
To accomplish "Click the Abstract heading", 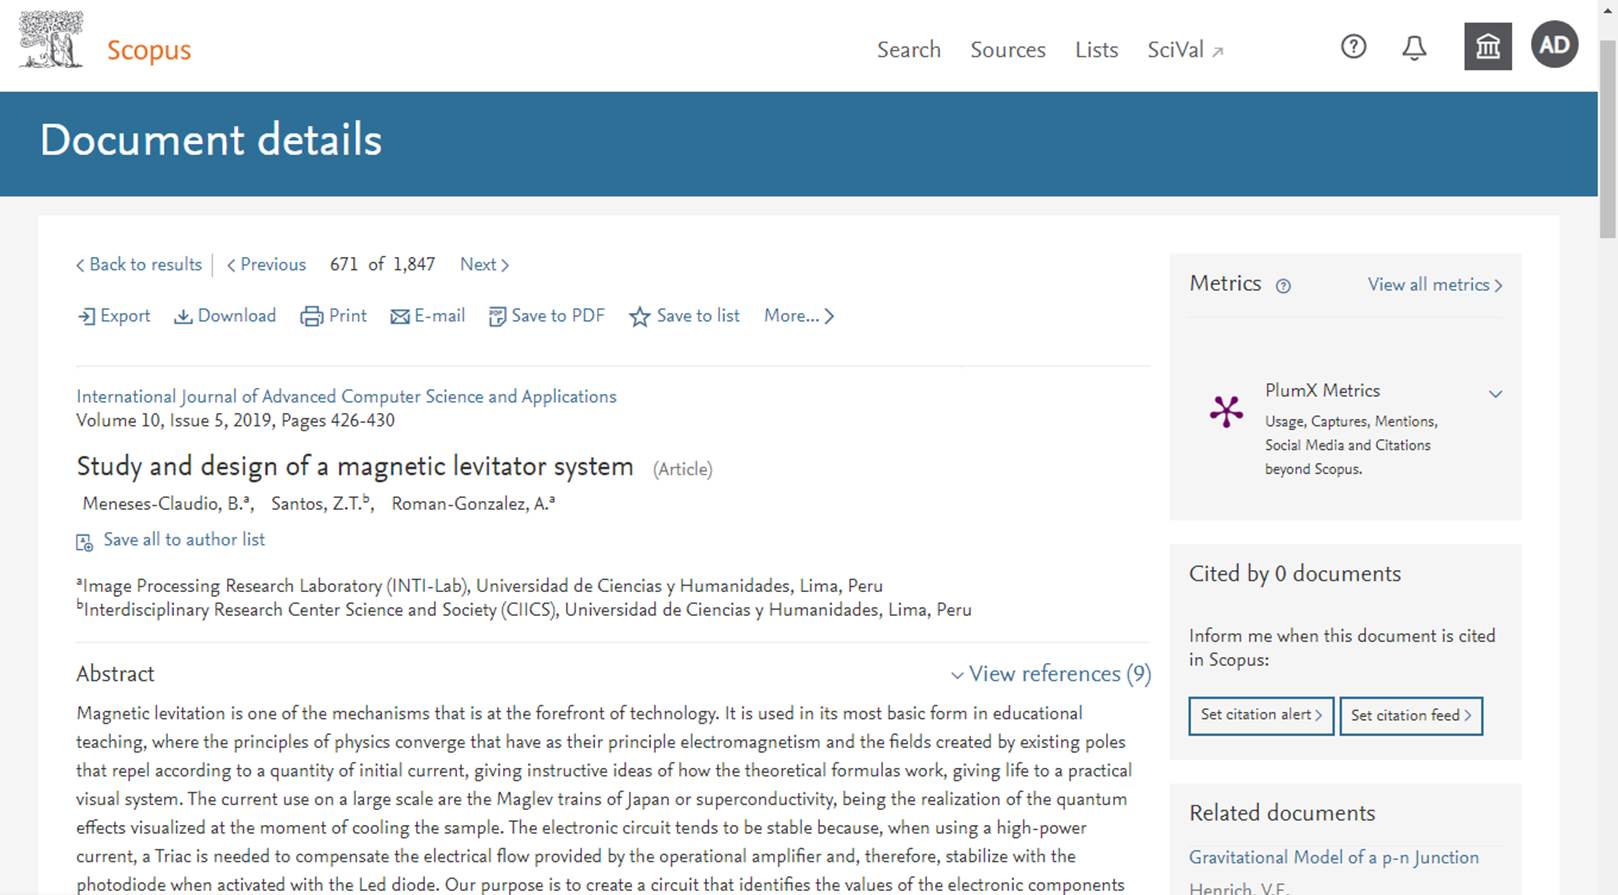I will point(115,674).
